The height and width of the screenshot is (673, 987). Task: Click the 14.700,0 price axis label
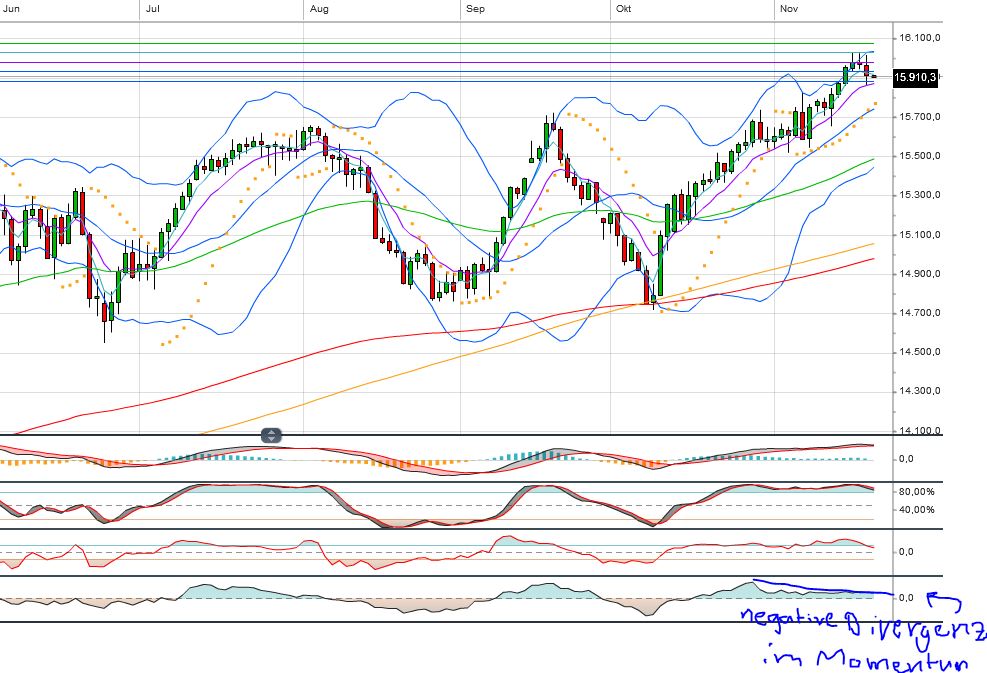pyautogui.click(x=920, y=312)
